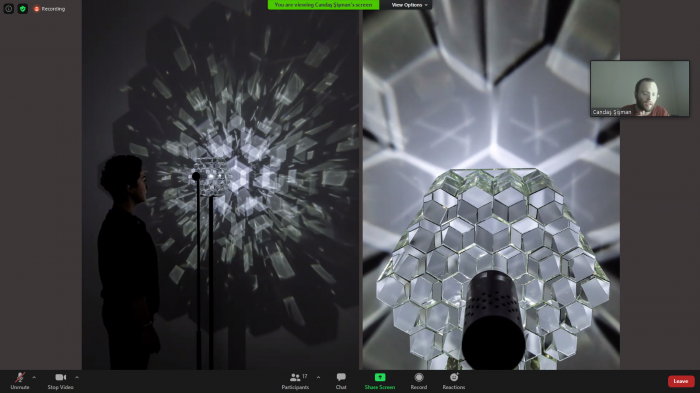Image resolution: width=700 pixels, height=393 pixels.
Task: Click Candaş Şişman name label on thumbnail
Action: coord(612,112)
